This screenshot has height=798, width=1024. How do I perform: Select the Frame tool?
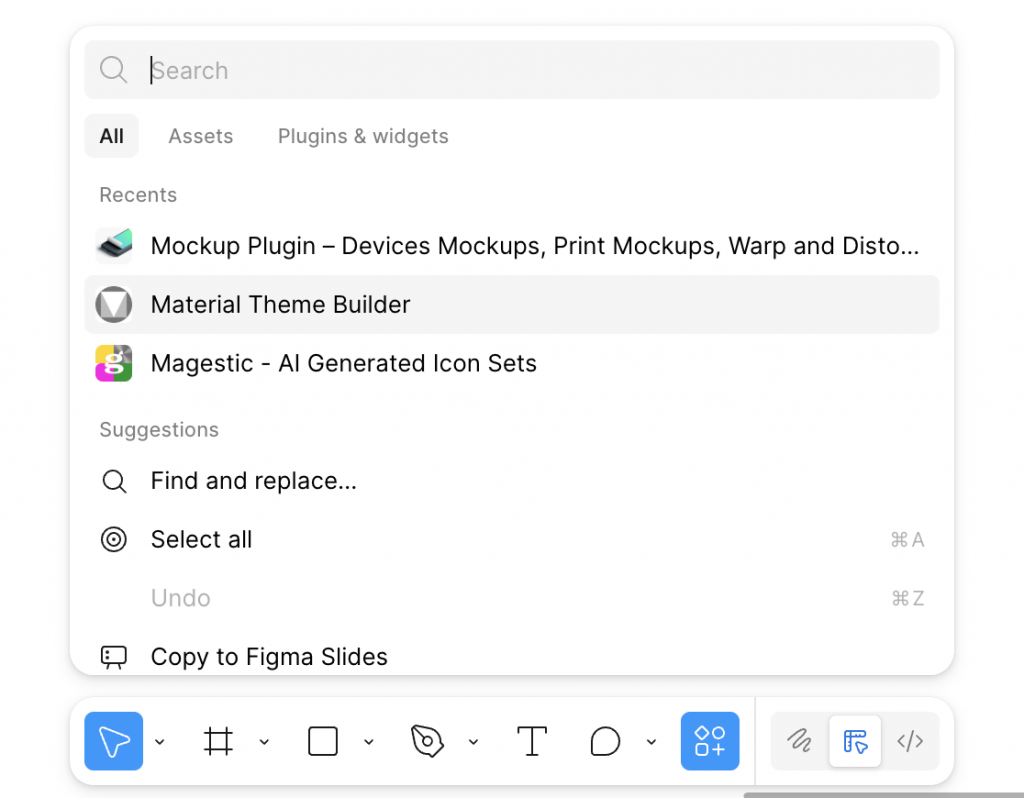click(218, 741)
